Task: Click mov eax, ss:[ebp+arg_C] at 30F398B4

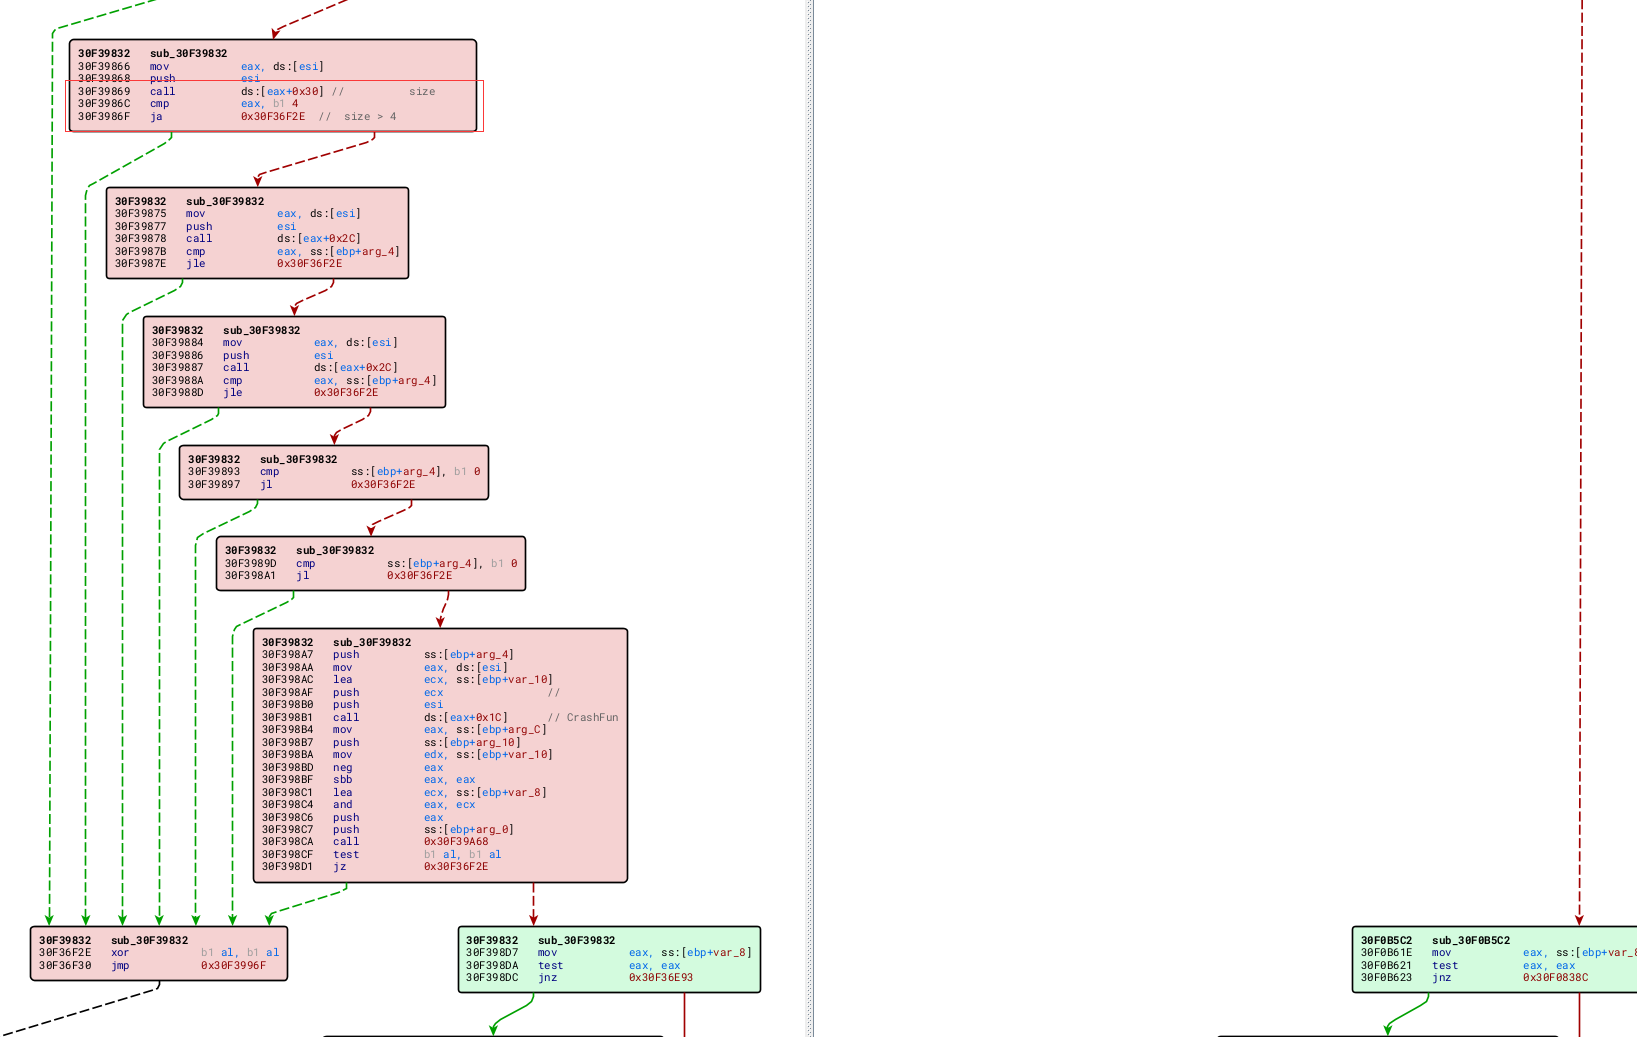Action: pyautogui.click(x=404, y=730)
